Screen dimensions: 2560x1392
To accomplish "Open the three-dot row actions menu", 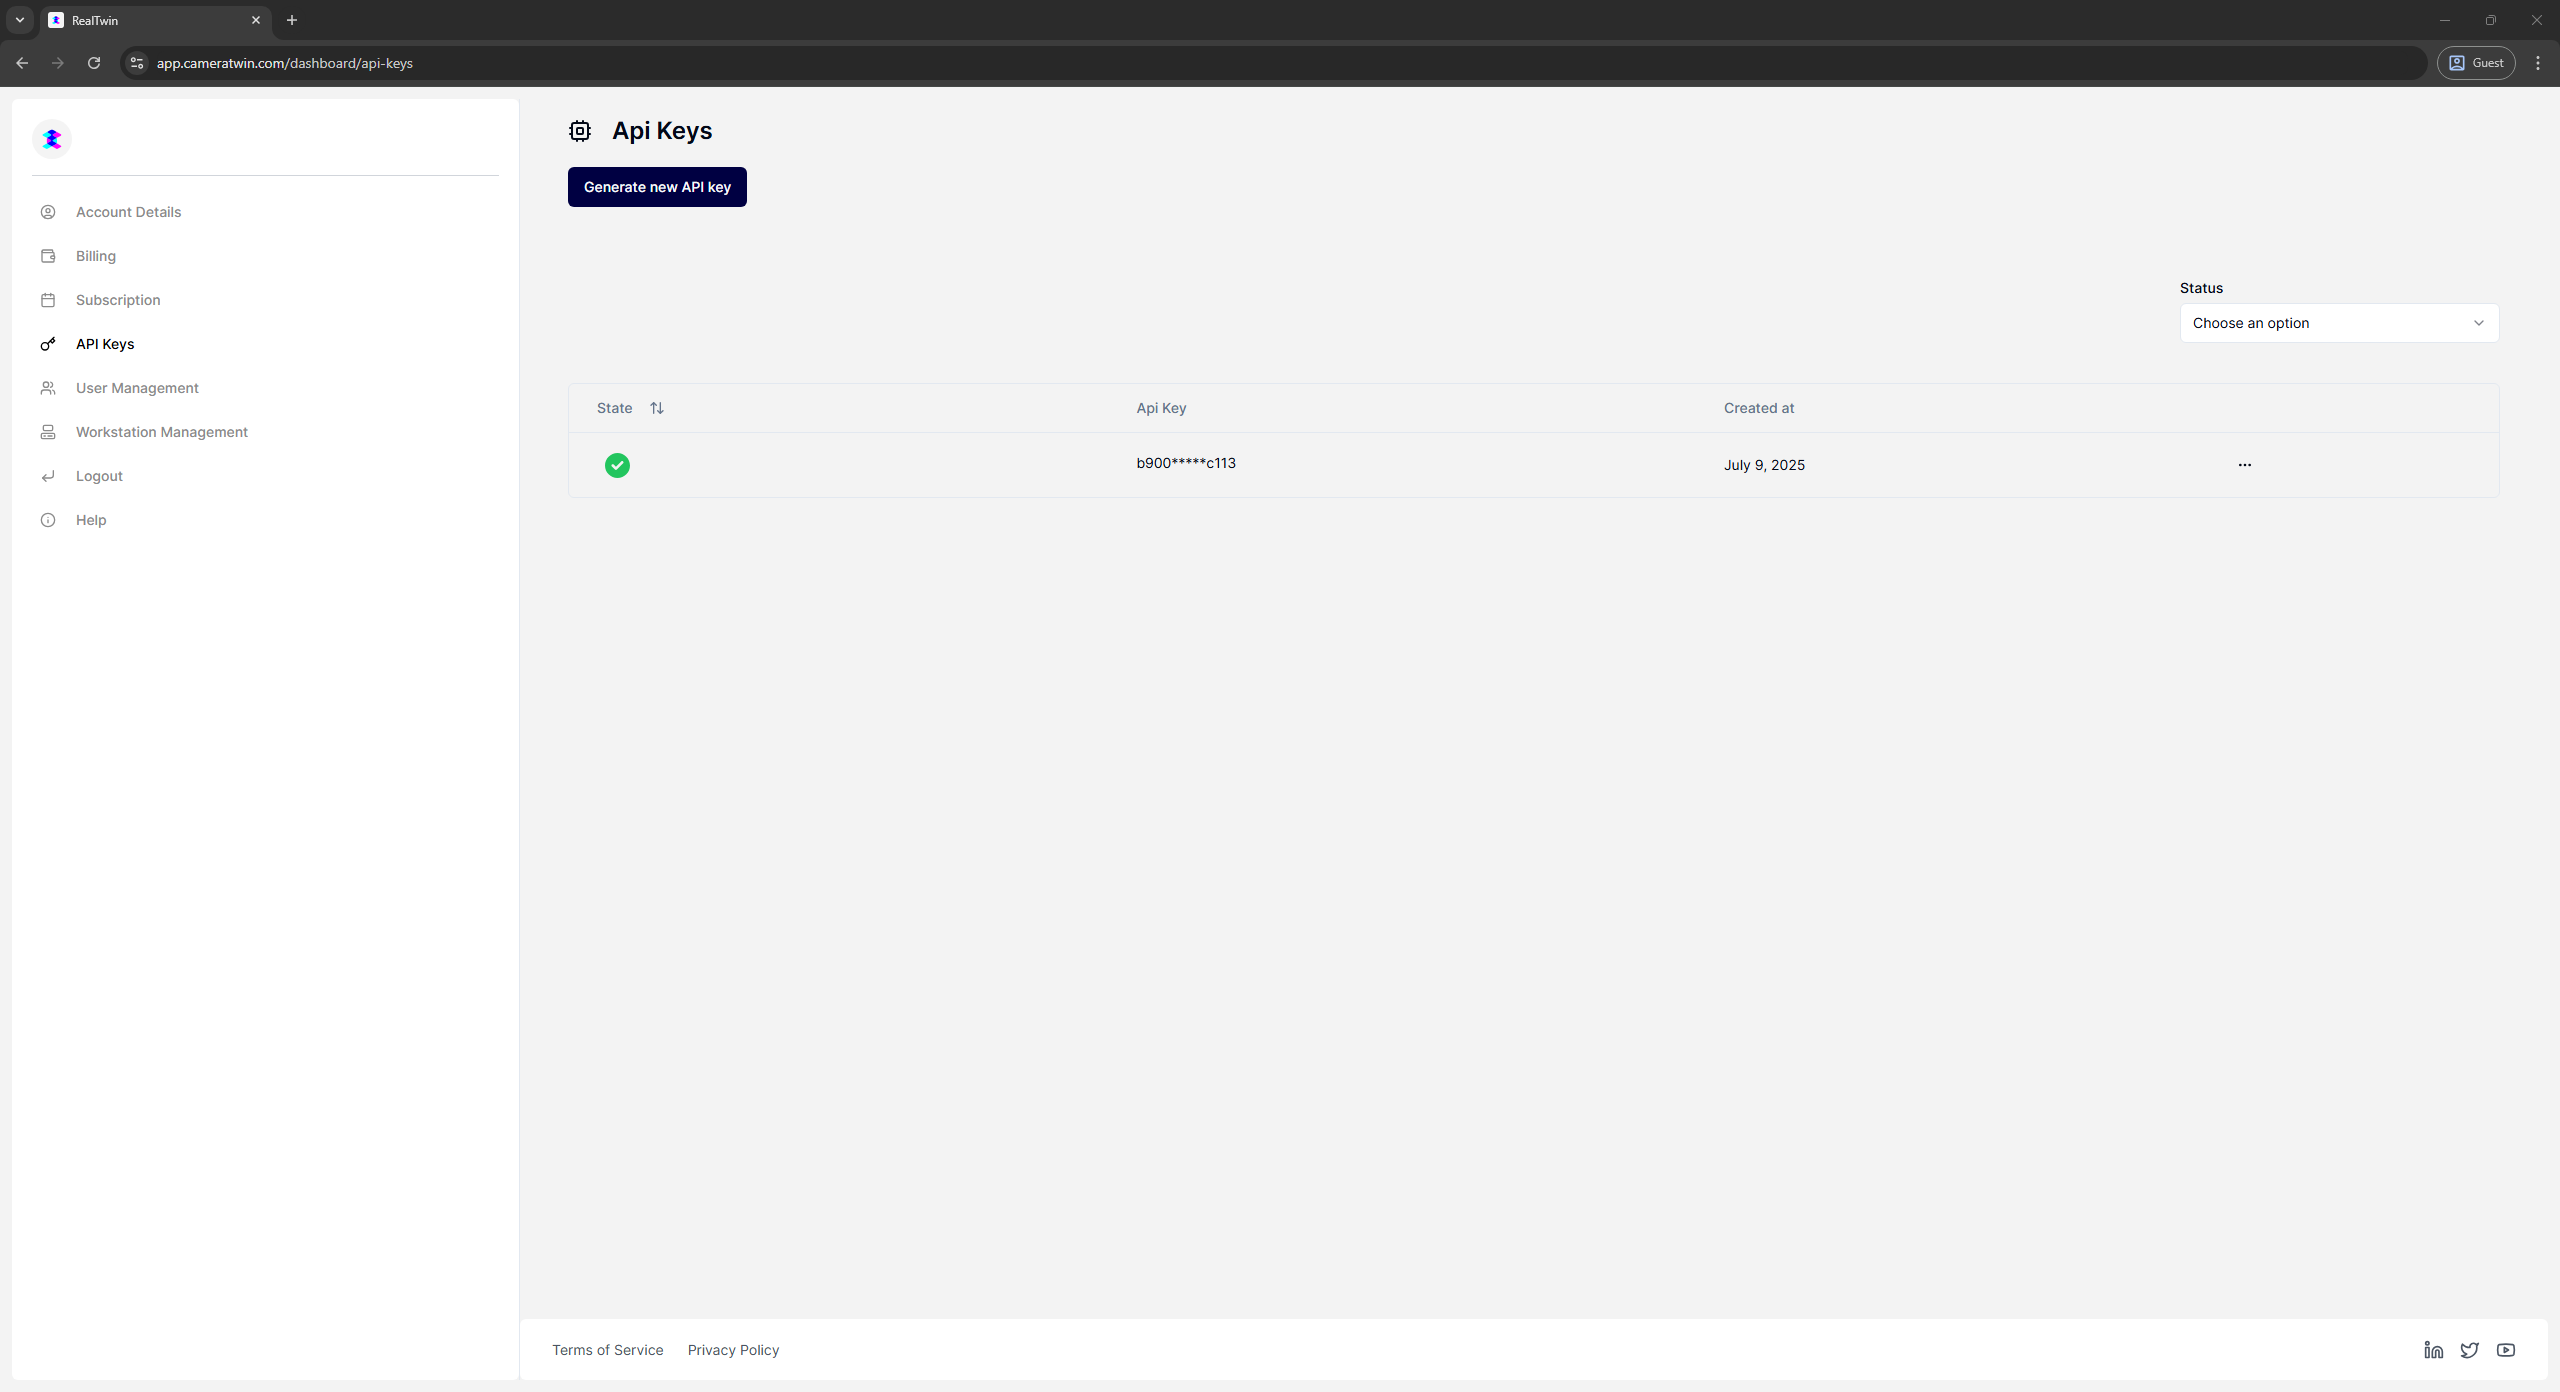I will (x=2244, y=465).
